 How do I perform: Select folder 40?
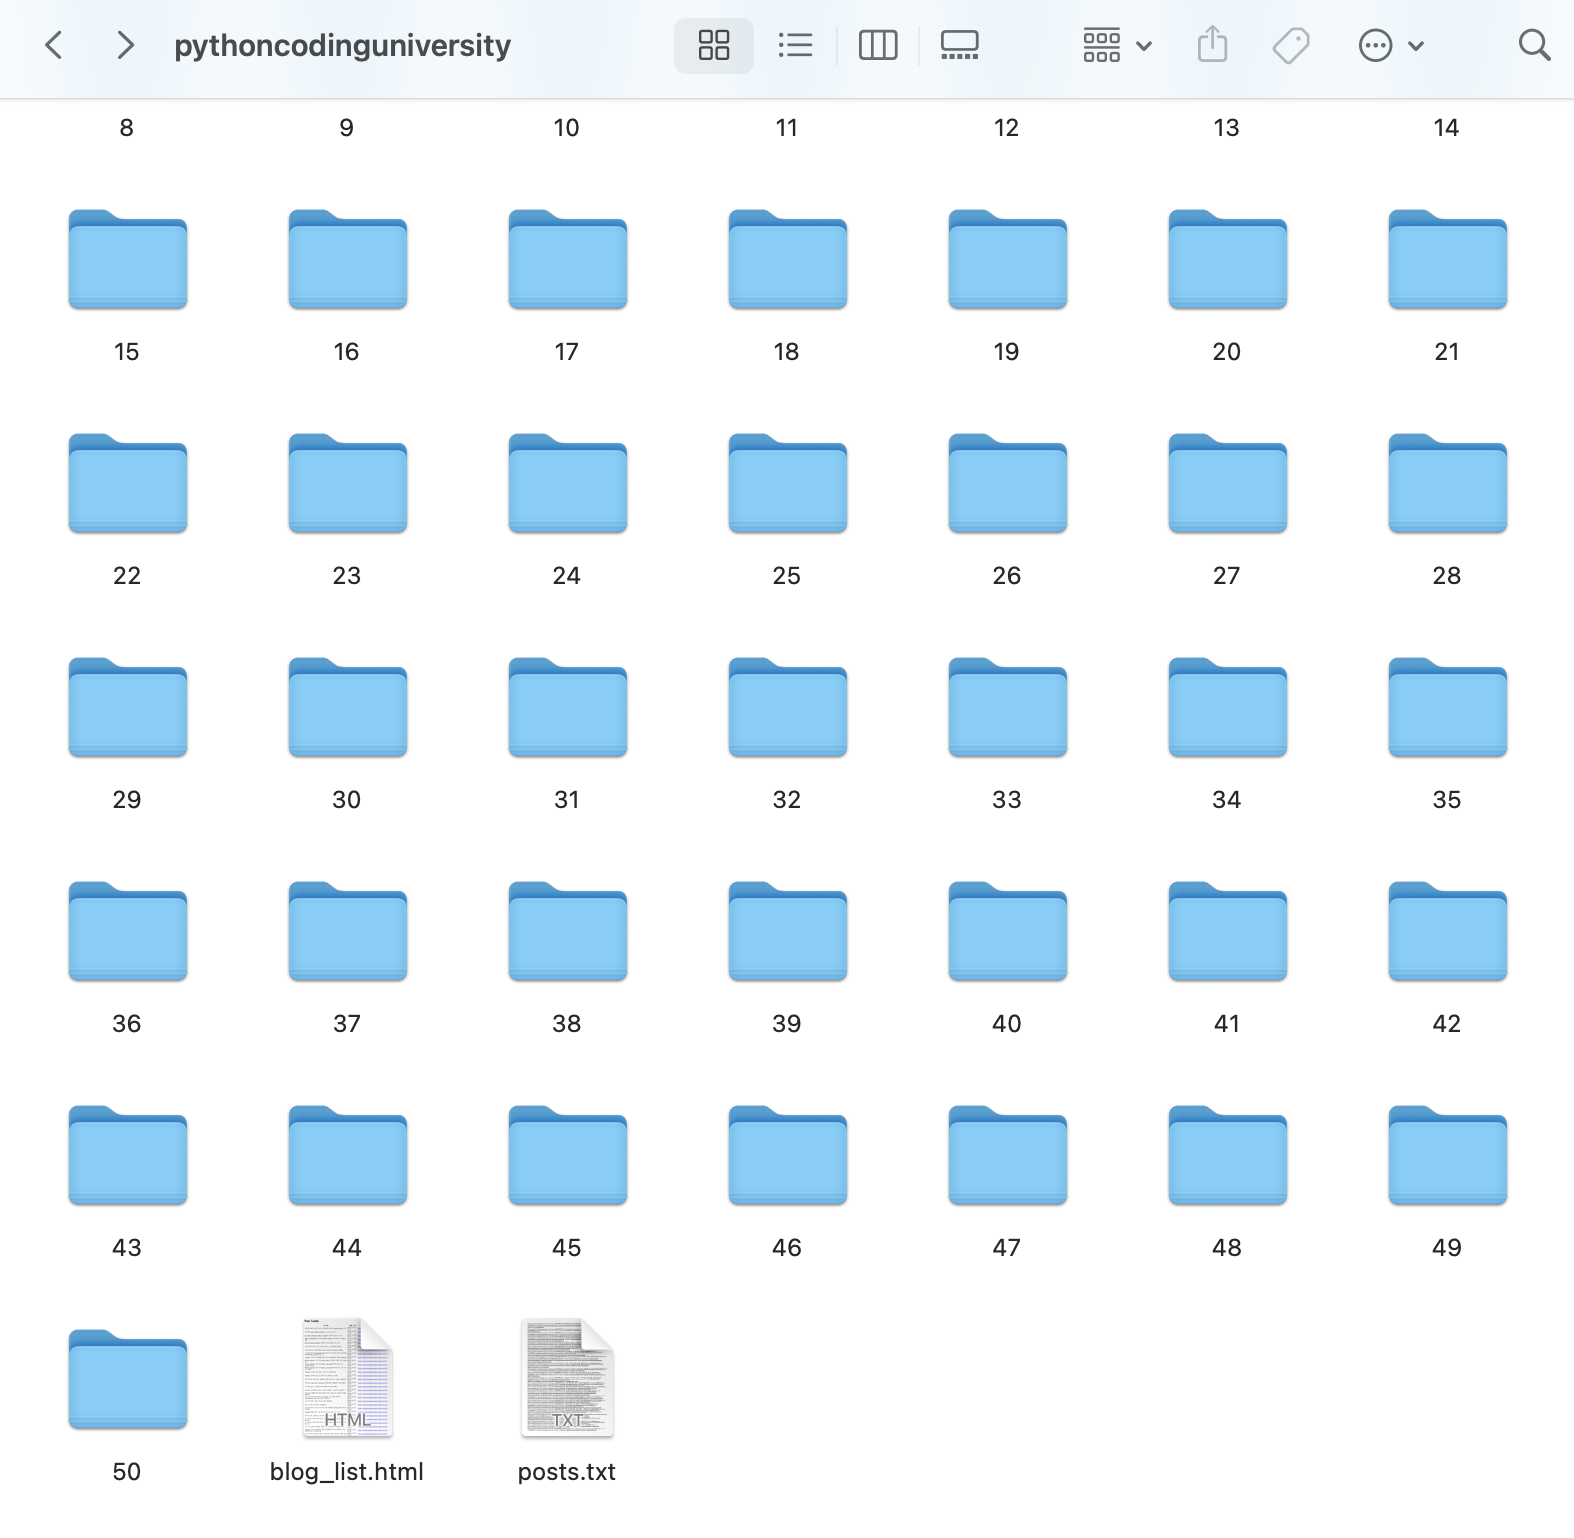click(x=1008, y=931)
